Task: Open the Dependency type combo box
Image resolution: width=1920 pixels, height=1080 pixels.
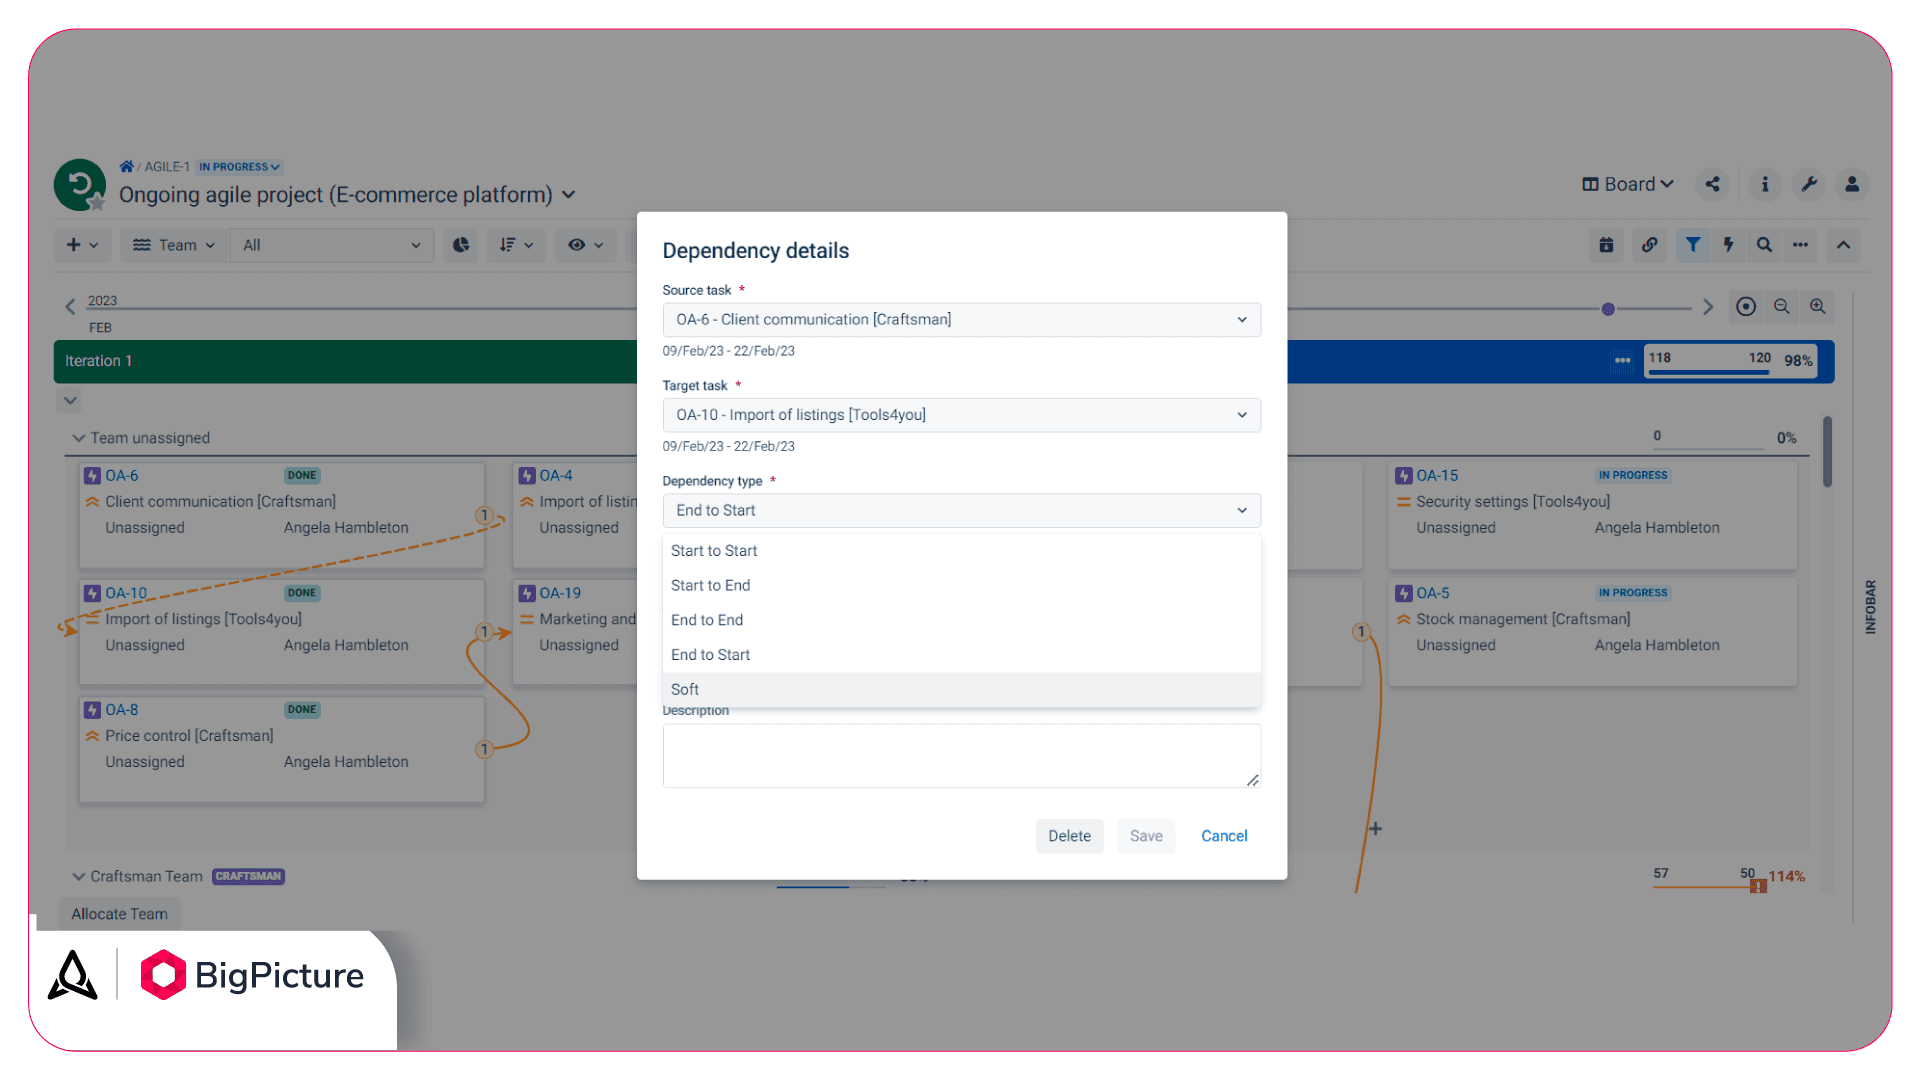Action: tap(961, 511)
